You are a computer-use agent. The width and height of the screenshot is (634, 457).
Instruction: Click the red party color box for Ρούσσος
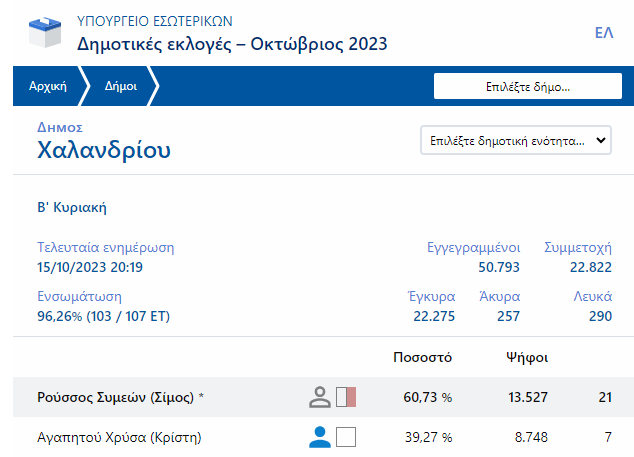pyautogui.click(x=346, y=397)
